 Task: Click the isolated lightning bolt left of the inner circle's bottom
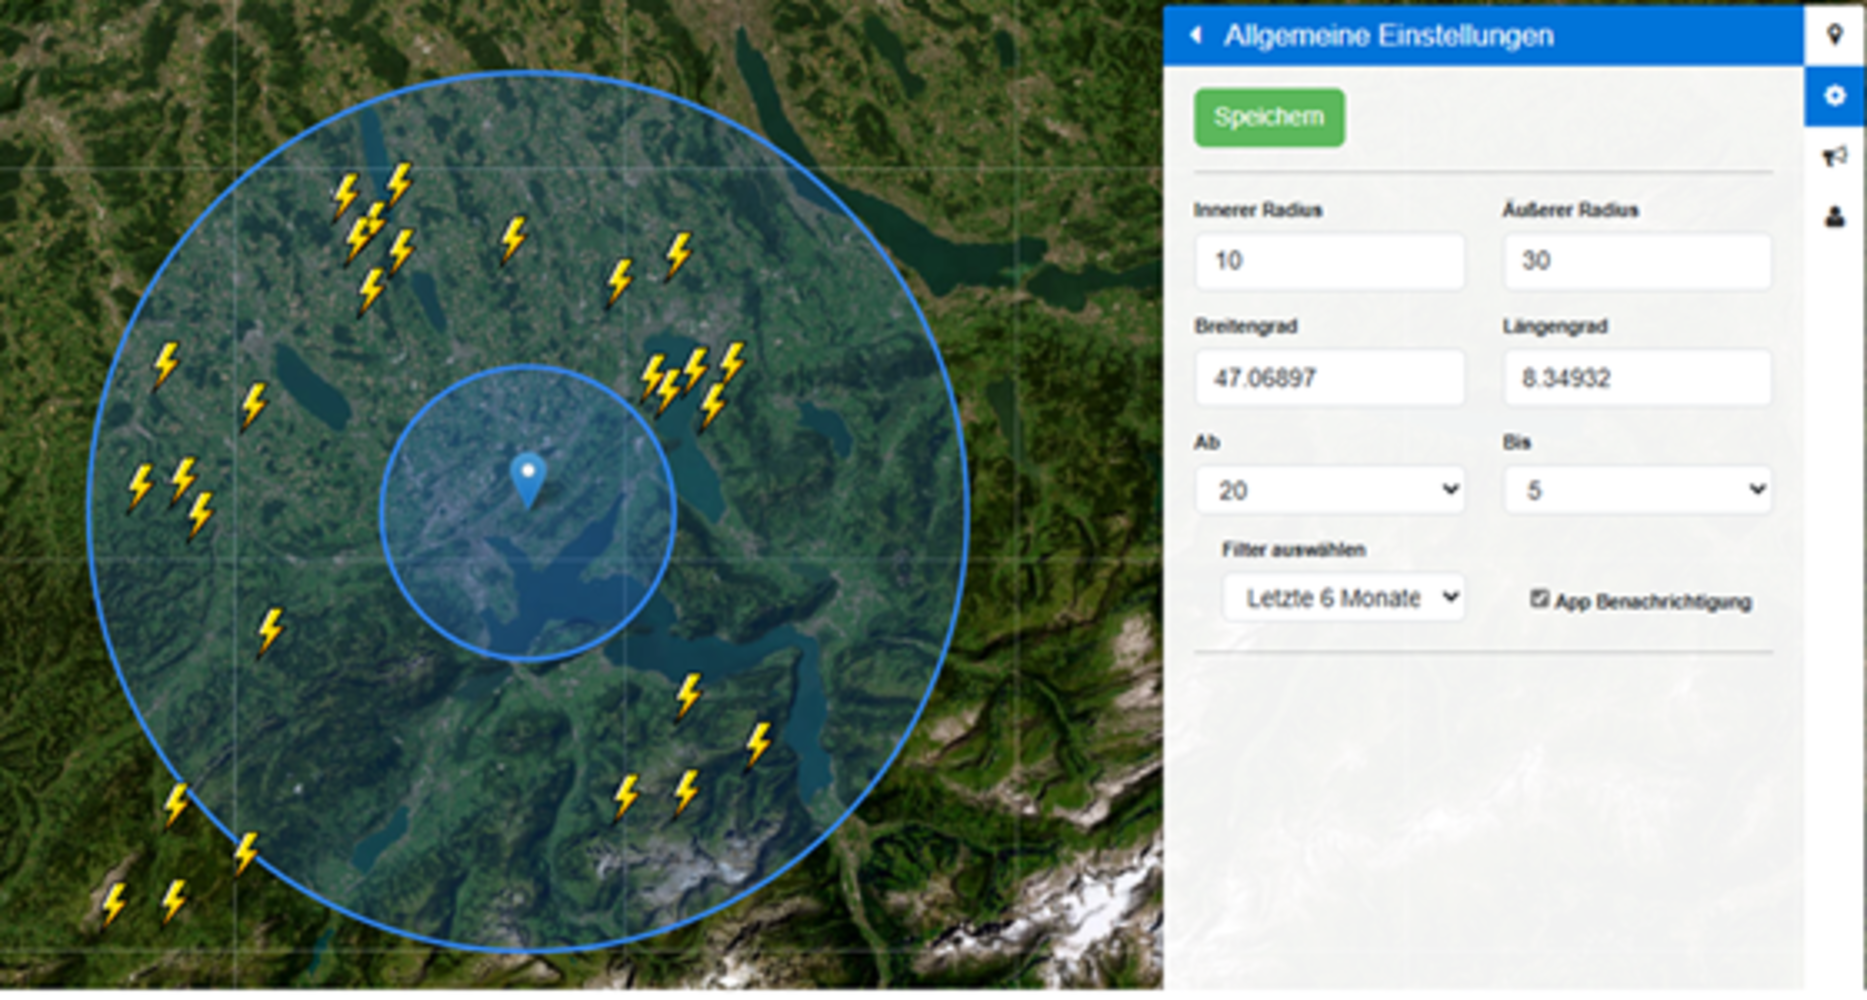pos(271,632)
